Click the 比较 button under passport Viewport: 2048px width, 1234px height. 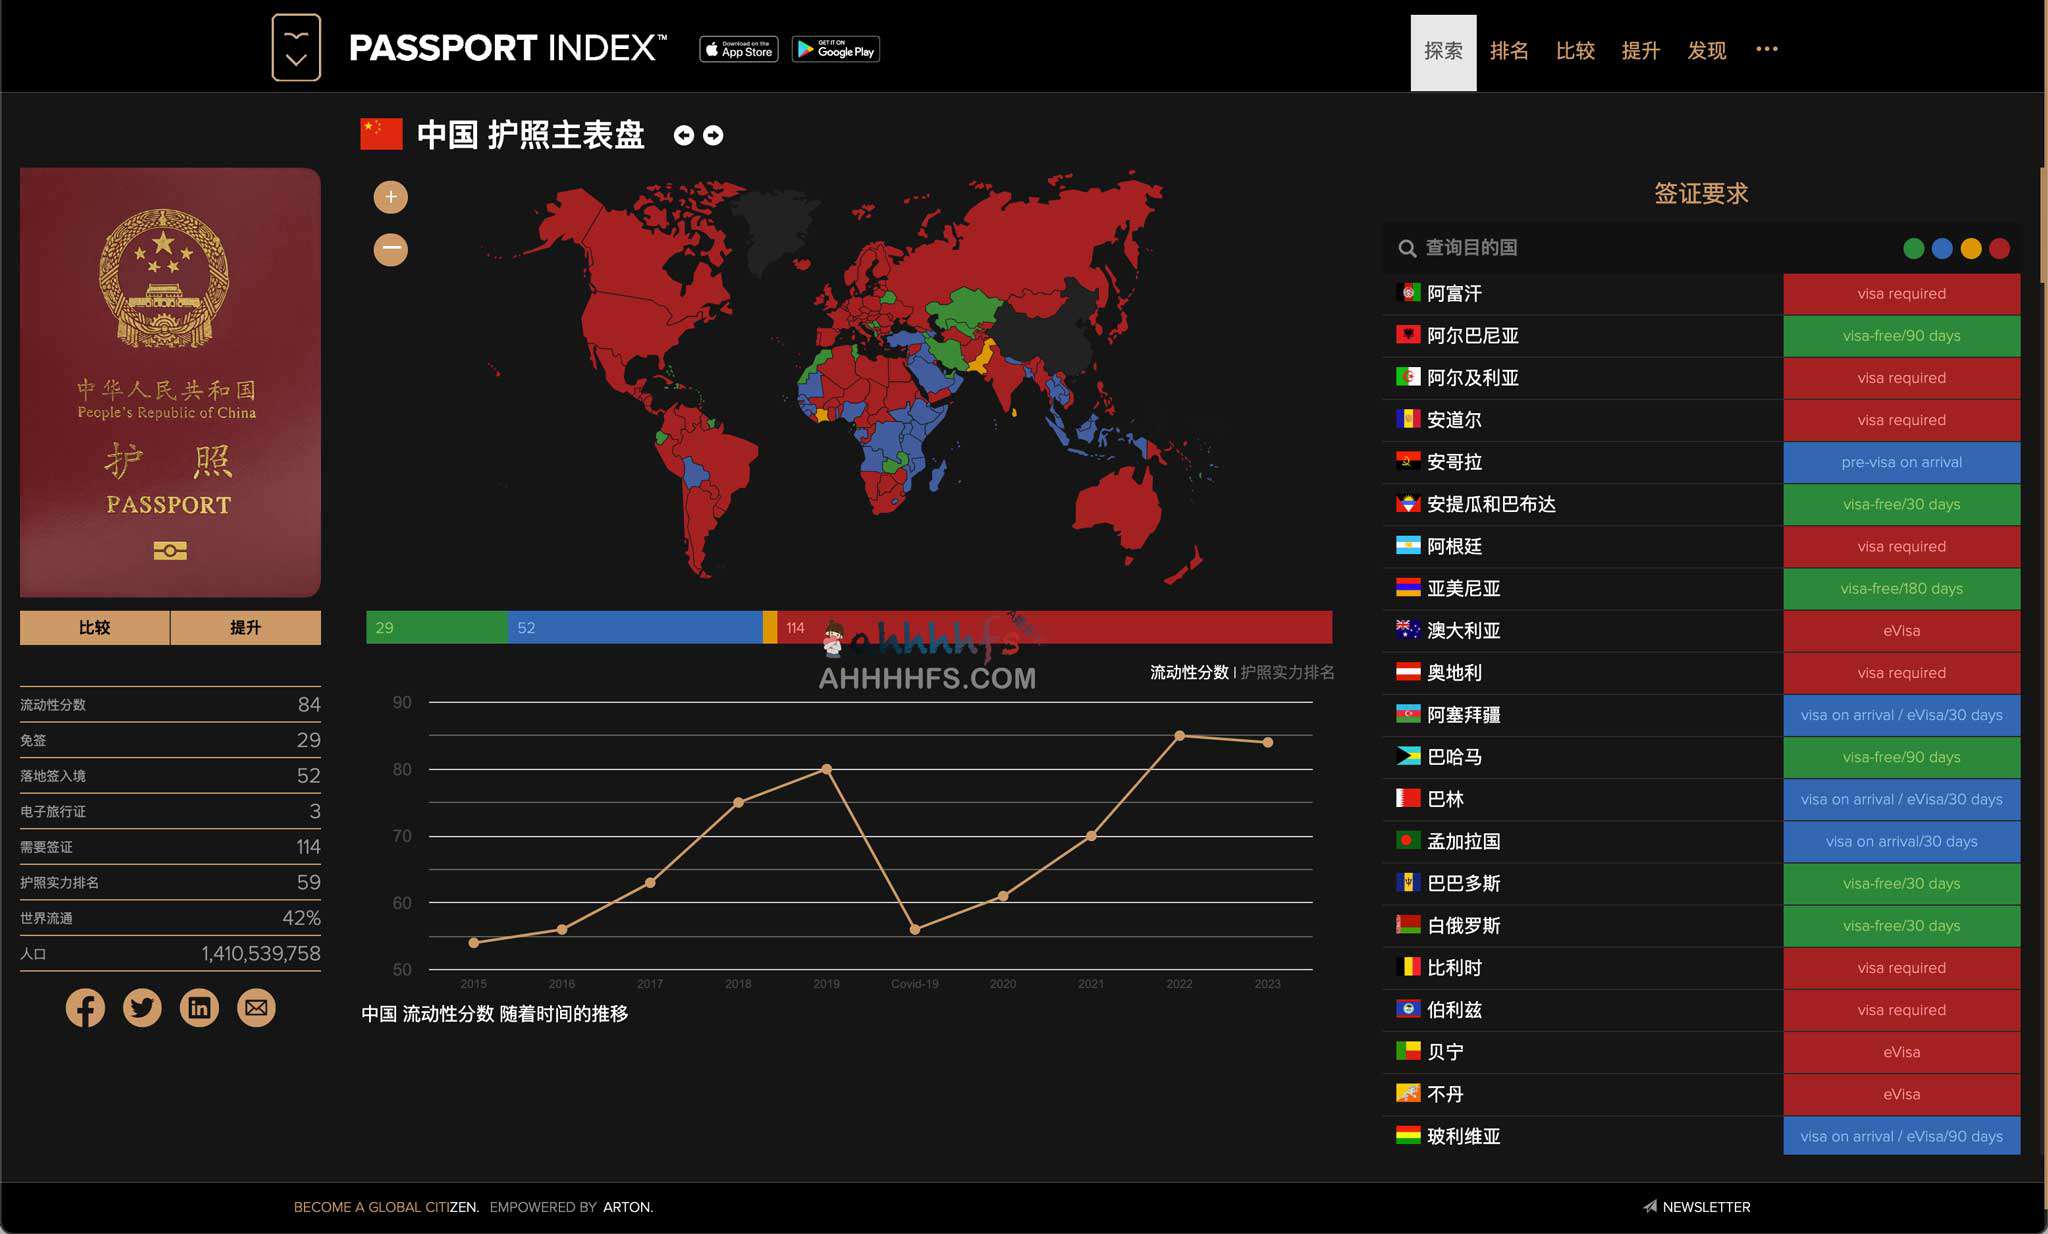pyautogui.click(x=95, y=627)
